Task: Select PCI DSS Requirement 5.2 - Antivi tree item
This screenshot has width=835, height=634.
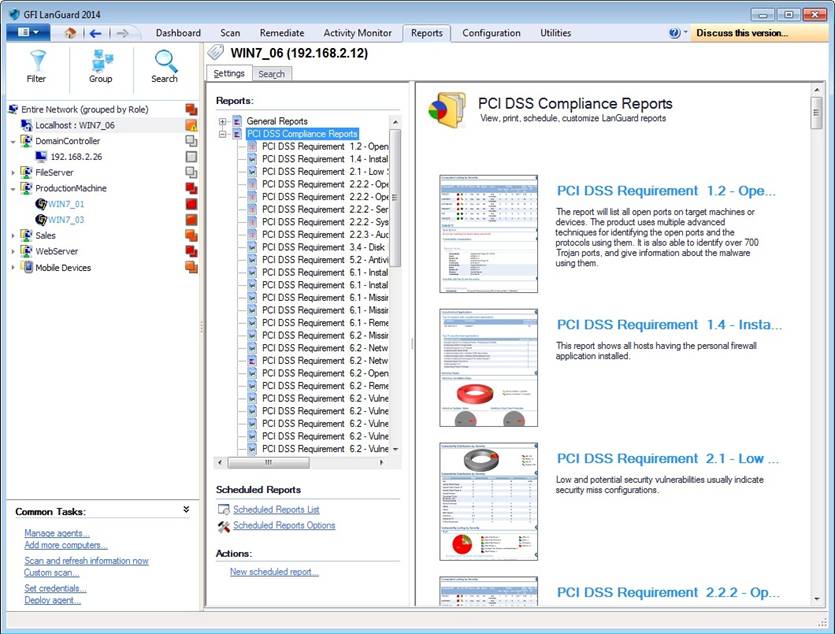Action: click(x=324, y=260)
